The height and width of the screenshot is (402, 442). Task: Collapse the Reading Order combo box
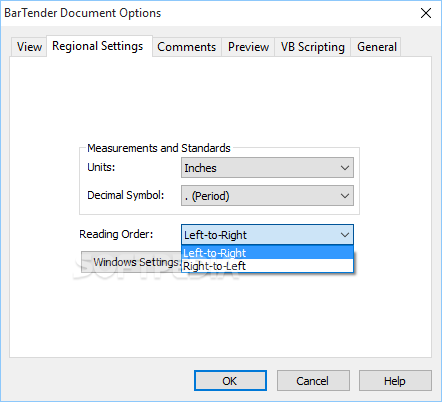(x=267, y=235)
